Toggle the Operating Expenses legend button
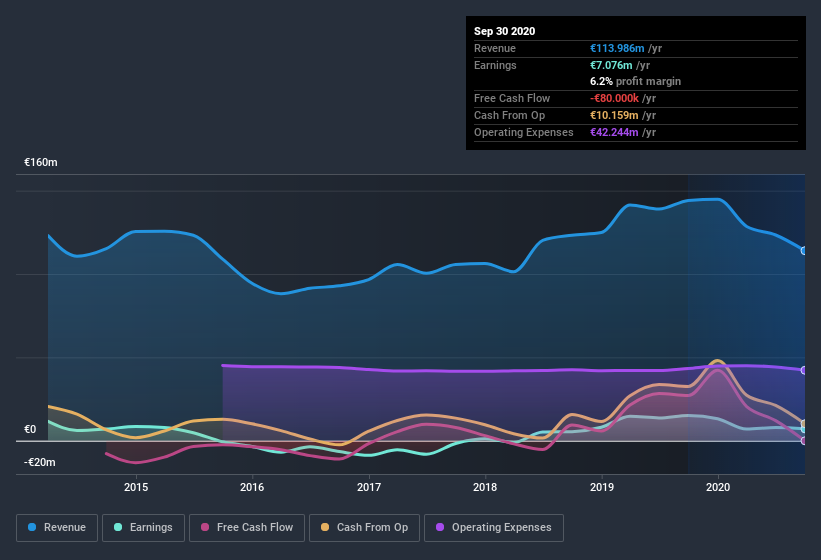The width and height of the screenshot is (821, 560). point(494,528)
